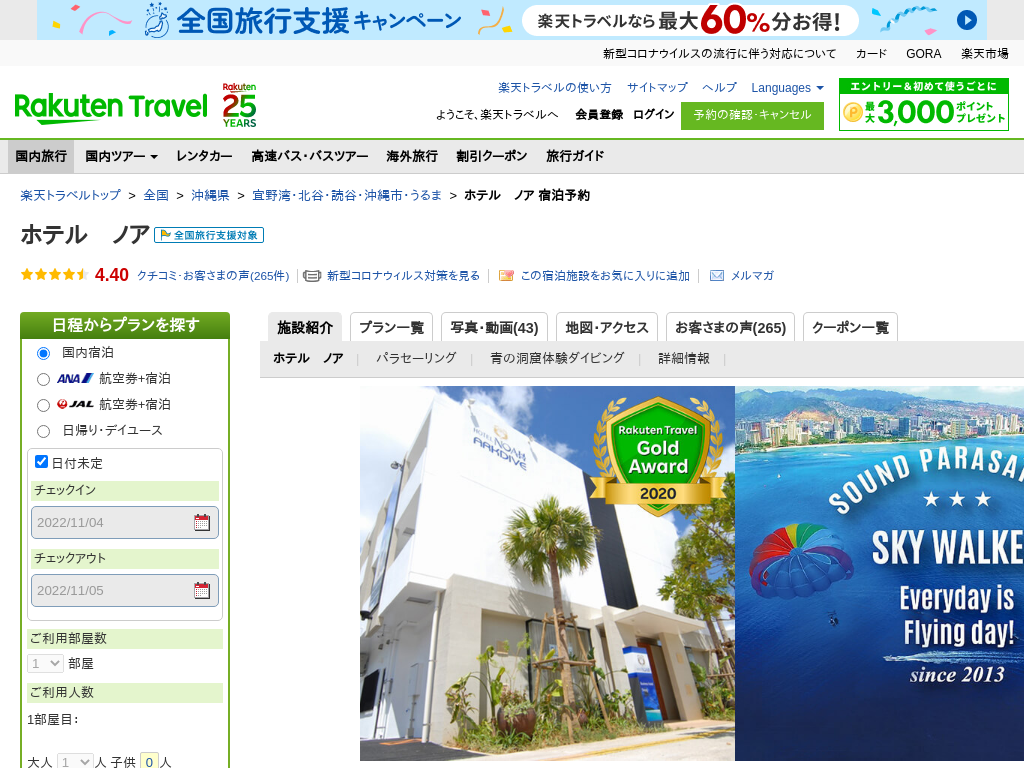Switch to お客さまの声(265) tab
This screenshot has width=1024, height=768.
click(x=730, y=327)
